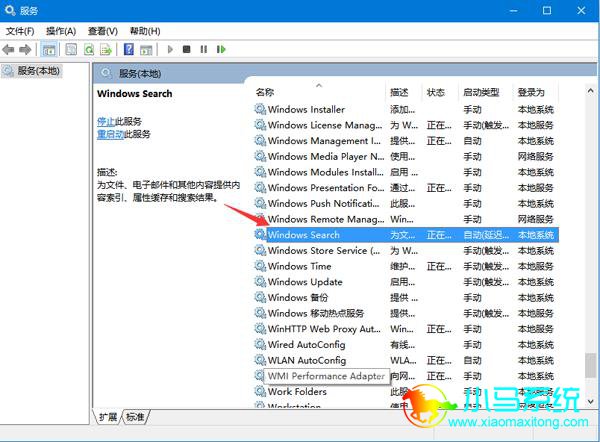Viewport: 600px width, 442px height.
Task: Switch to the 扩展 tab
Action: (108, 417)
